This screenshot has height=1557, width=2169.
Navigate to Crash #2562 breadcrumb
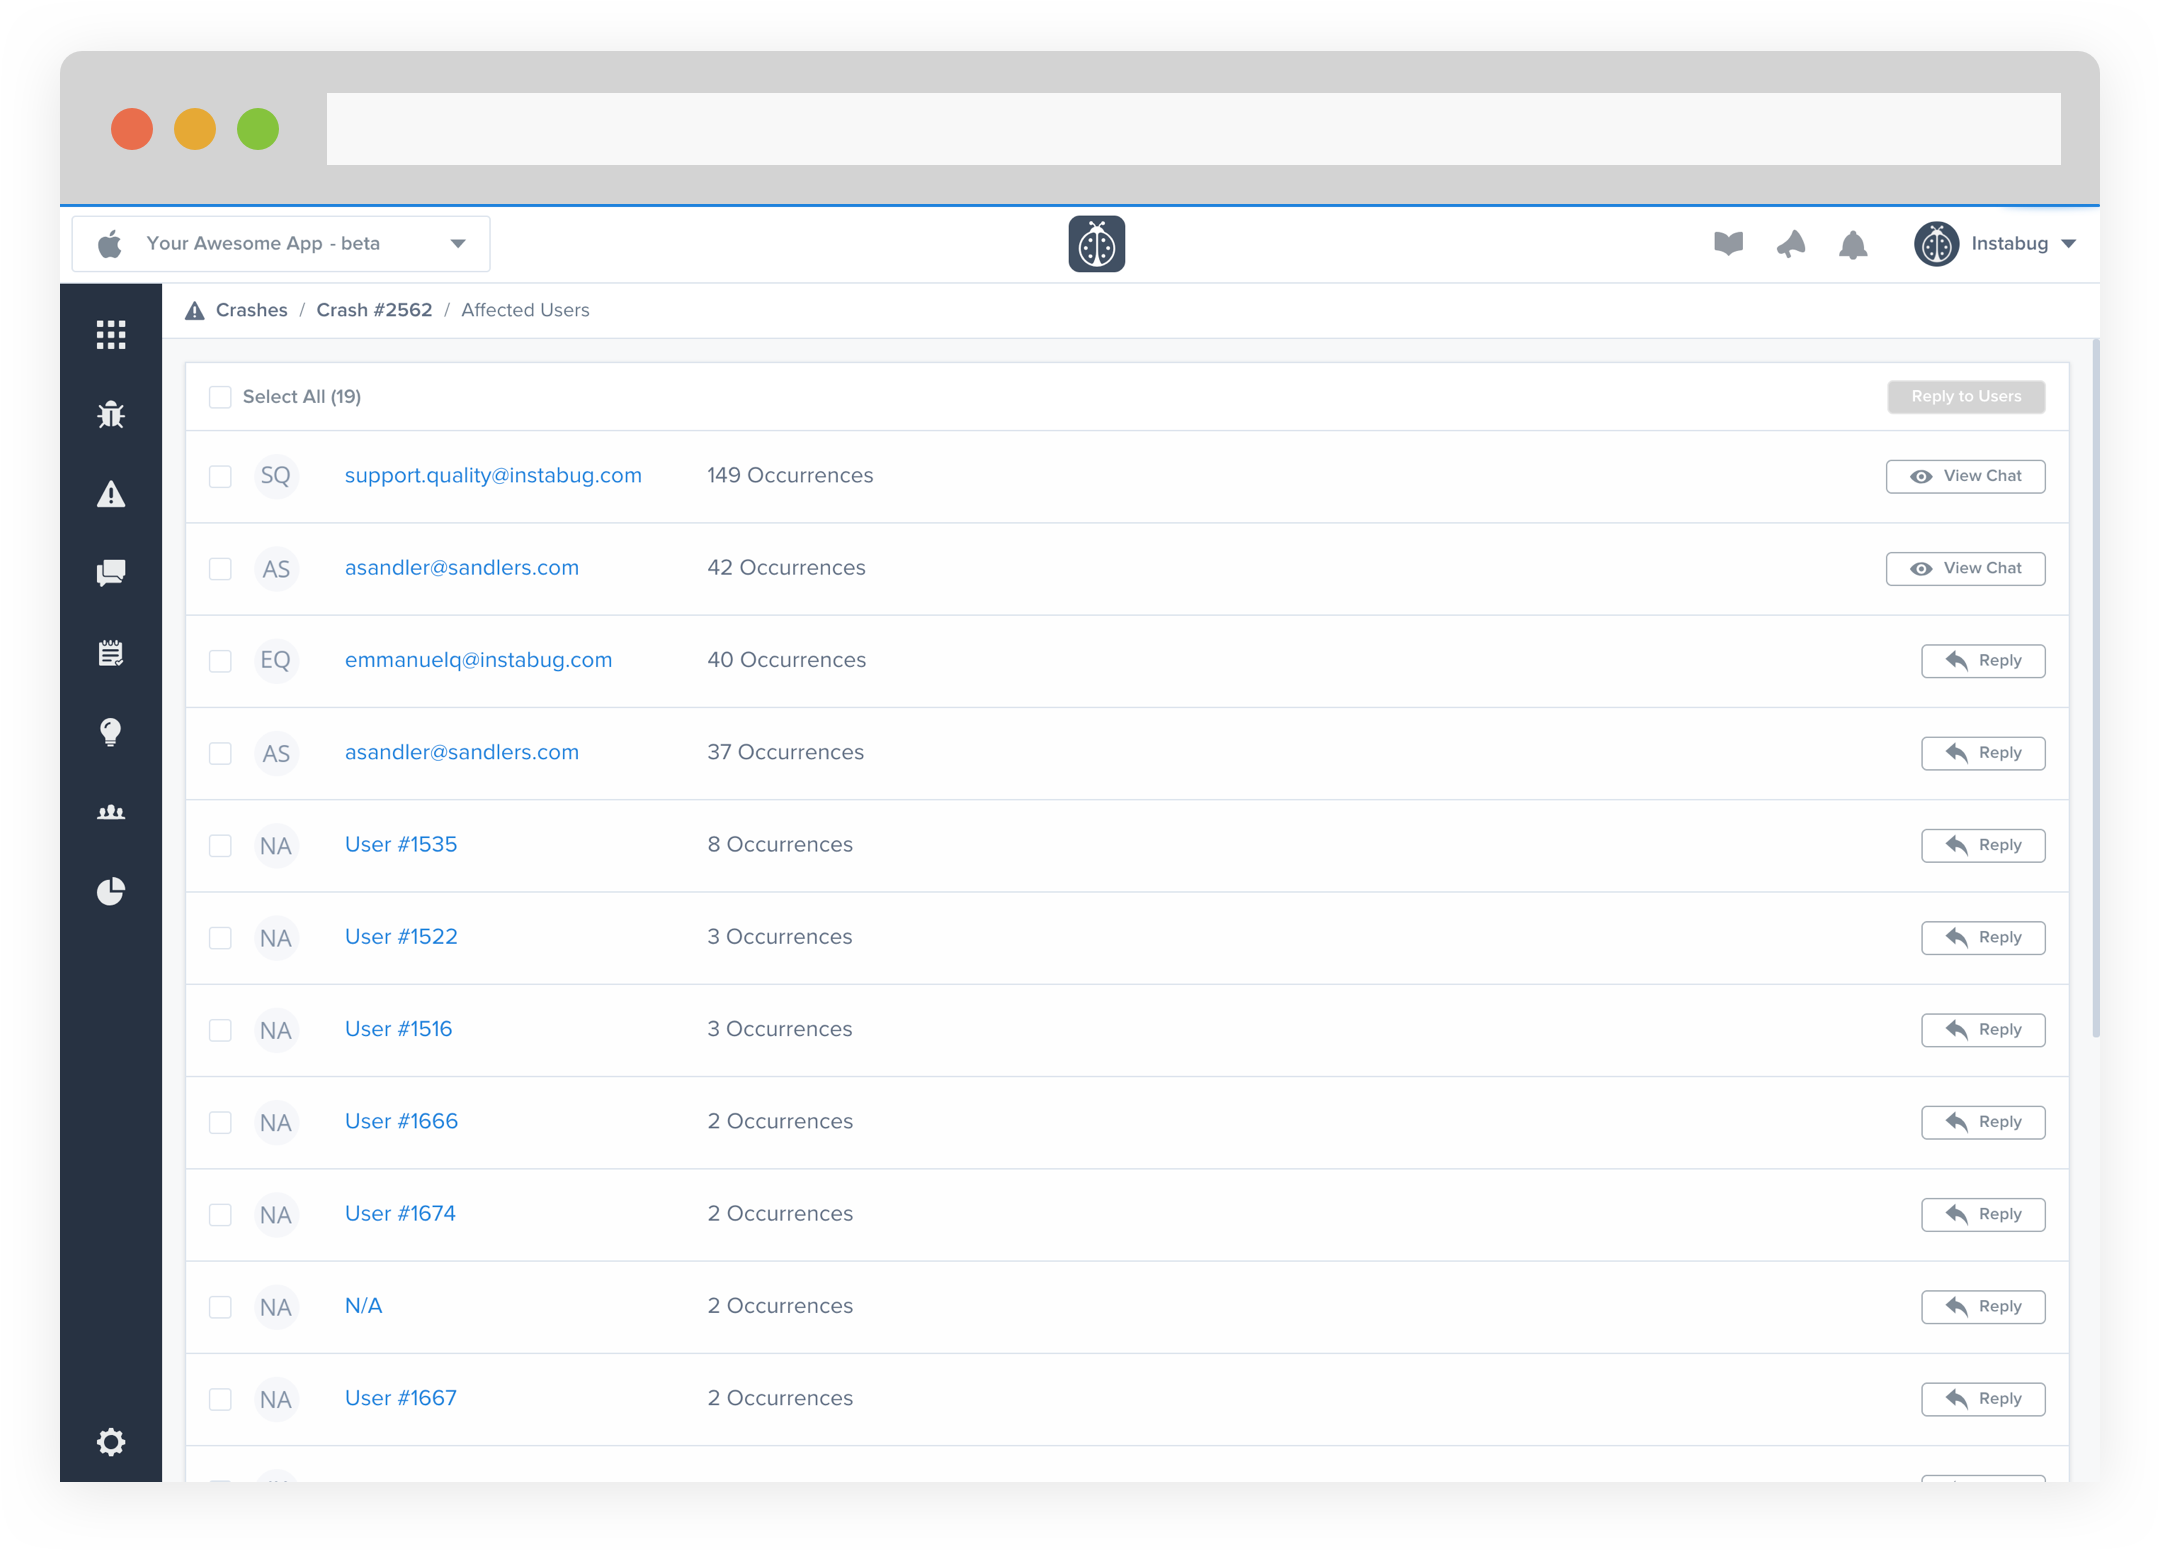tap(374, 310)
